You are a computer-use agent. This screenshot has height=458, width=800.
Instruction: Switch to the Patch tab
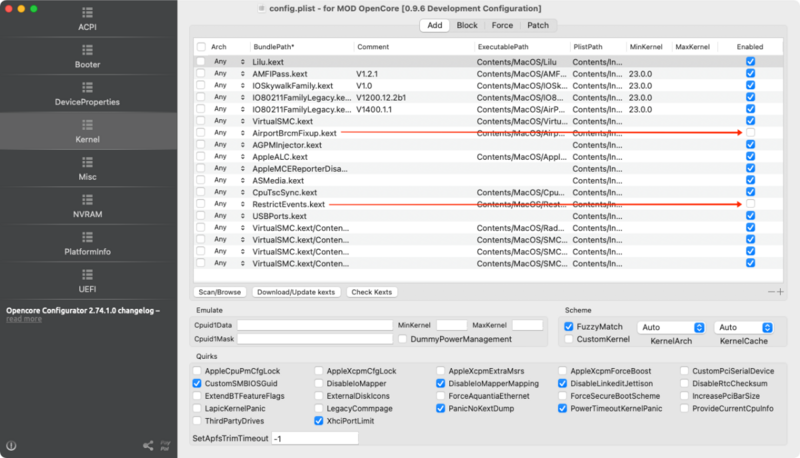point(538,25)
